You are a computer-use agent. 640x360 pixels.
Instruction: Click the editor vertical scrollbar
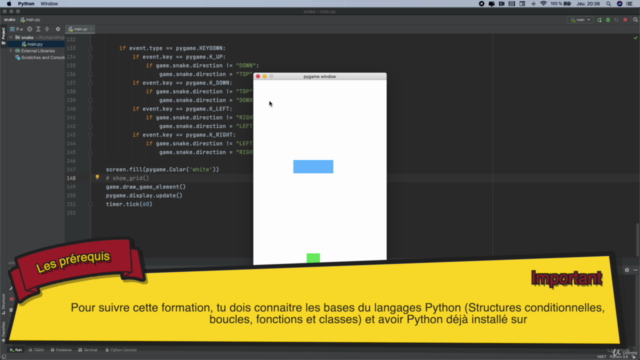click(637, 240)
